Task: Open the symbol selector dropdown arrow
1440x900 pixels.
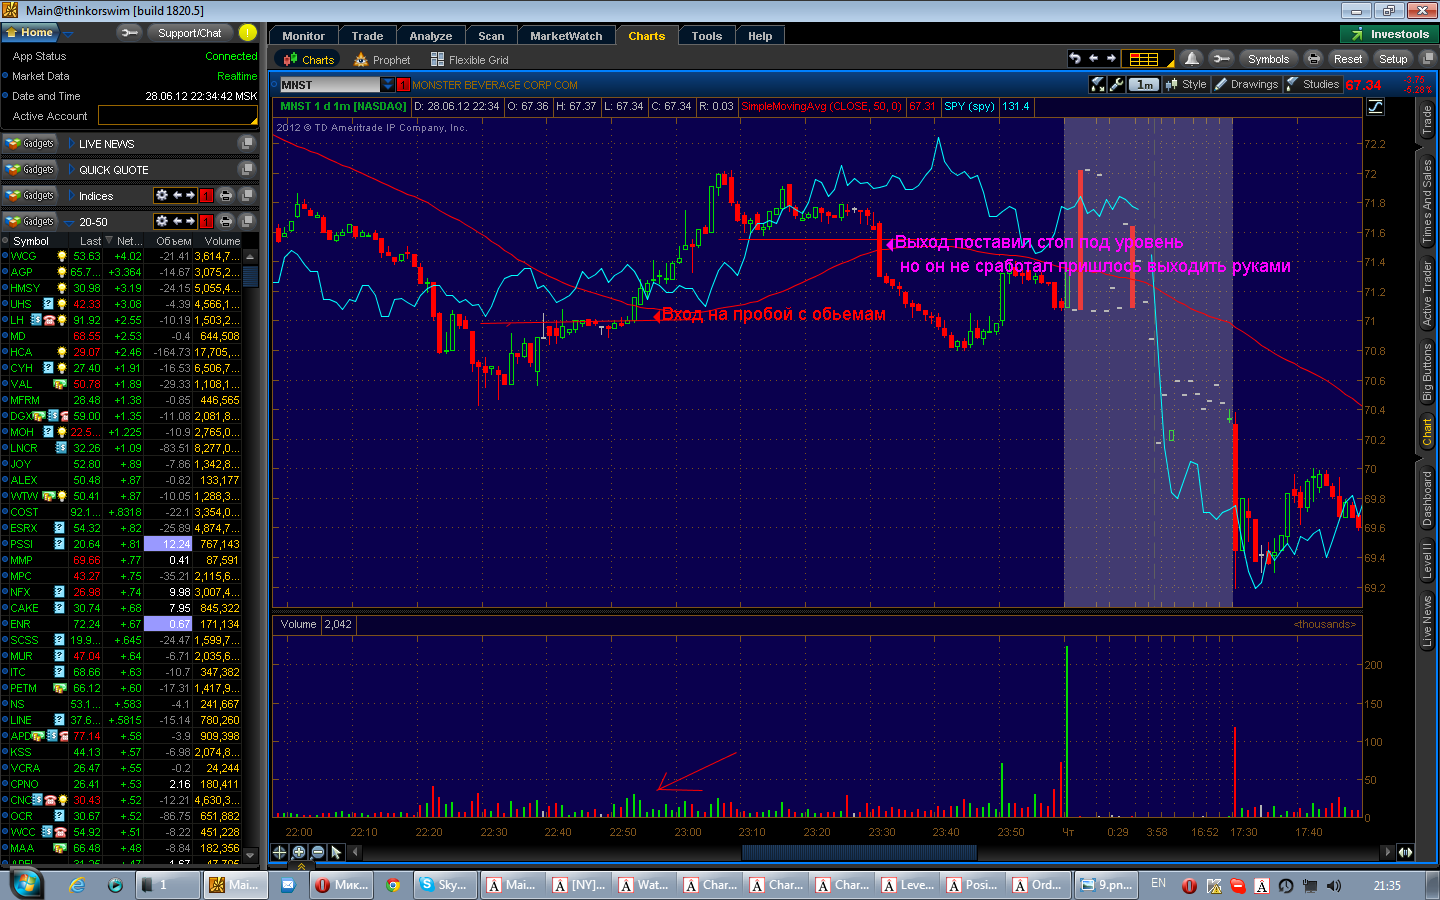Action: pos(388,85)
